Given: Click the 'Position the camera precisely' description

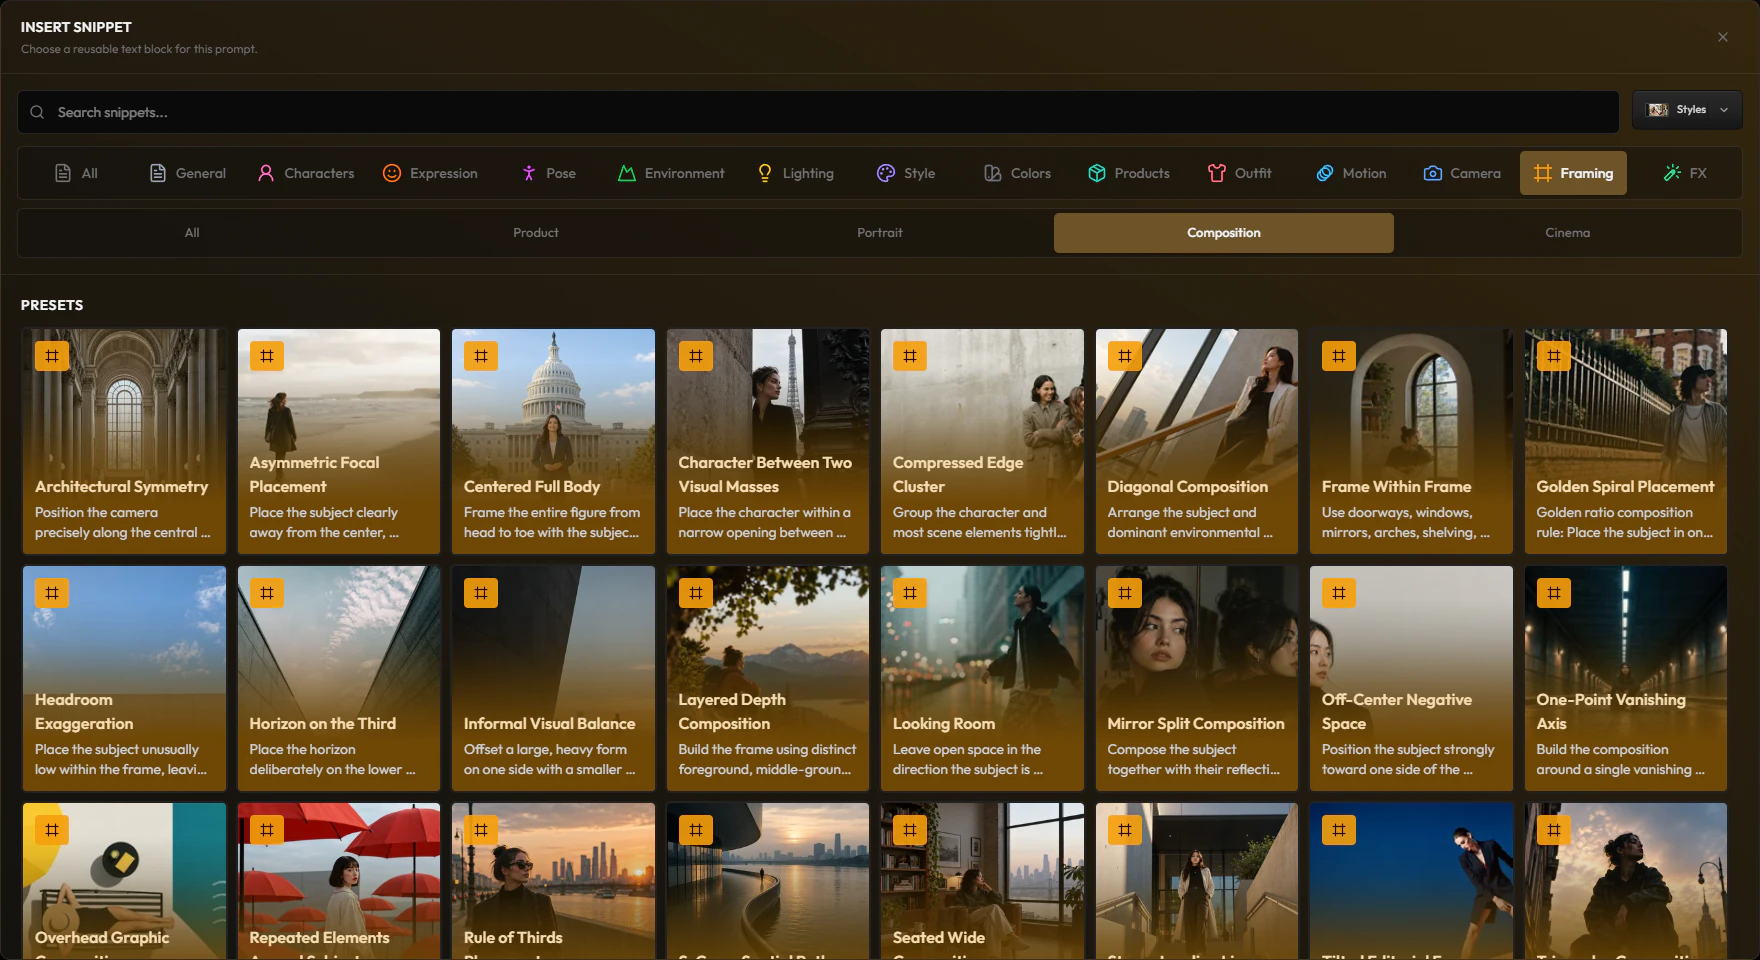Looking at the screenshot, I should click(x=122, y=522).
